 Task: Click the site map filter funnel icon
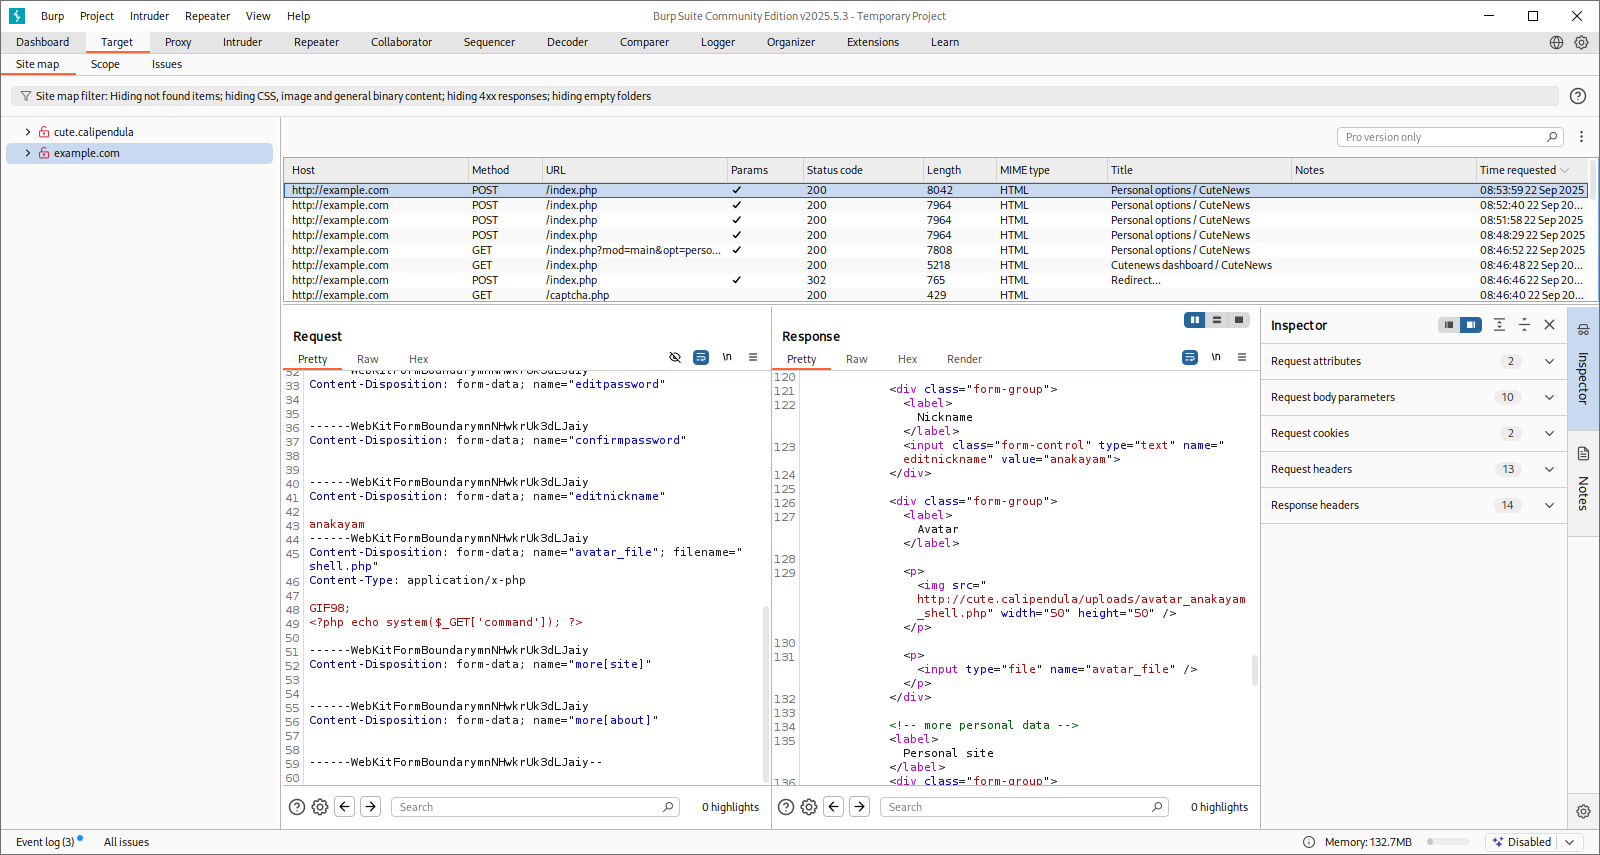pos(26,96)
